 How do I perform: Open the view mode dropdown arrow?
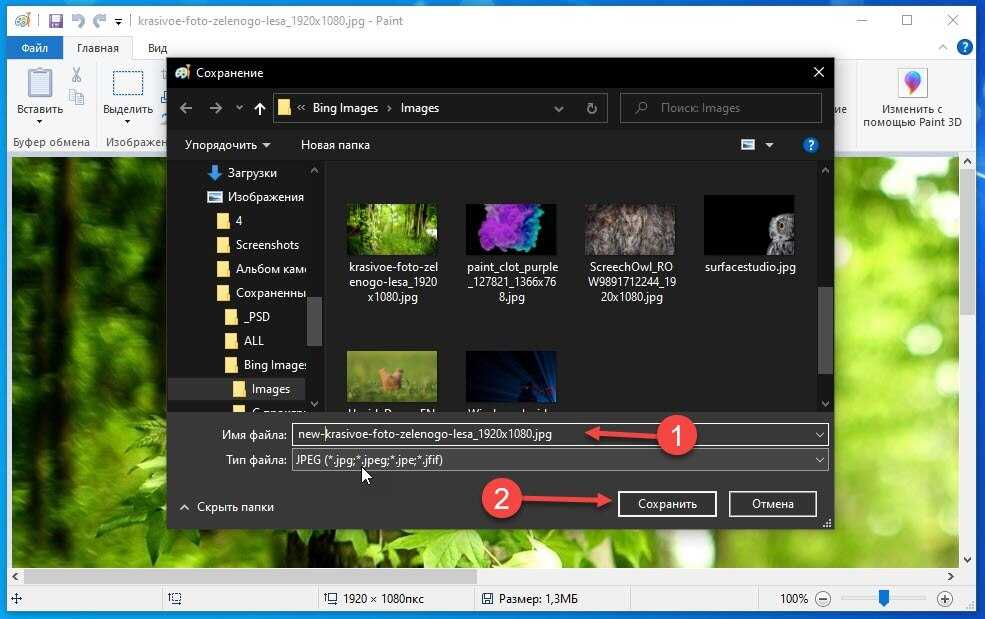[769, 145]
